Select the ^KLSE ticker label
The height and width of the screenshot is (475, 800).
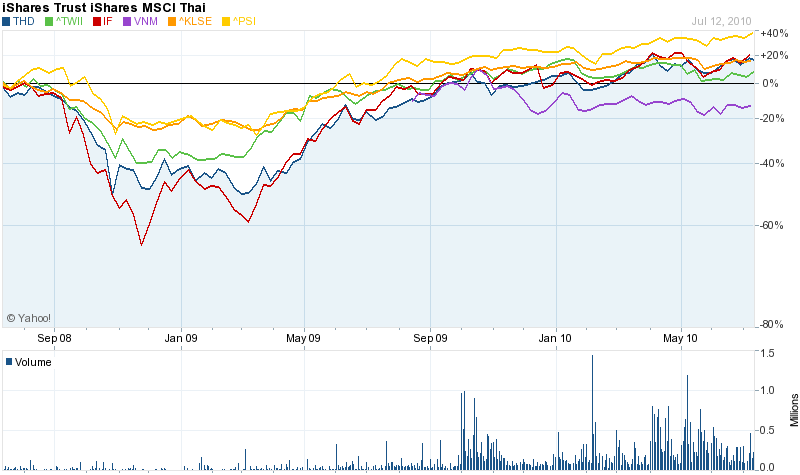point(195,21)
